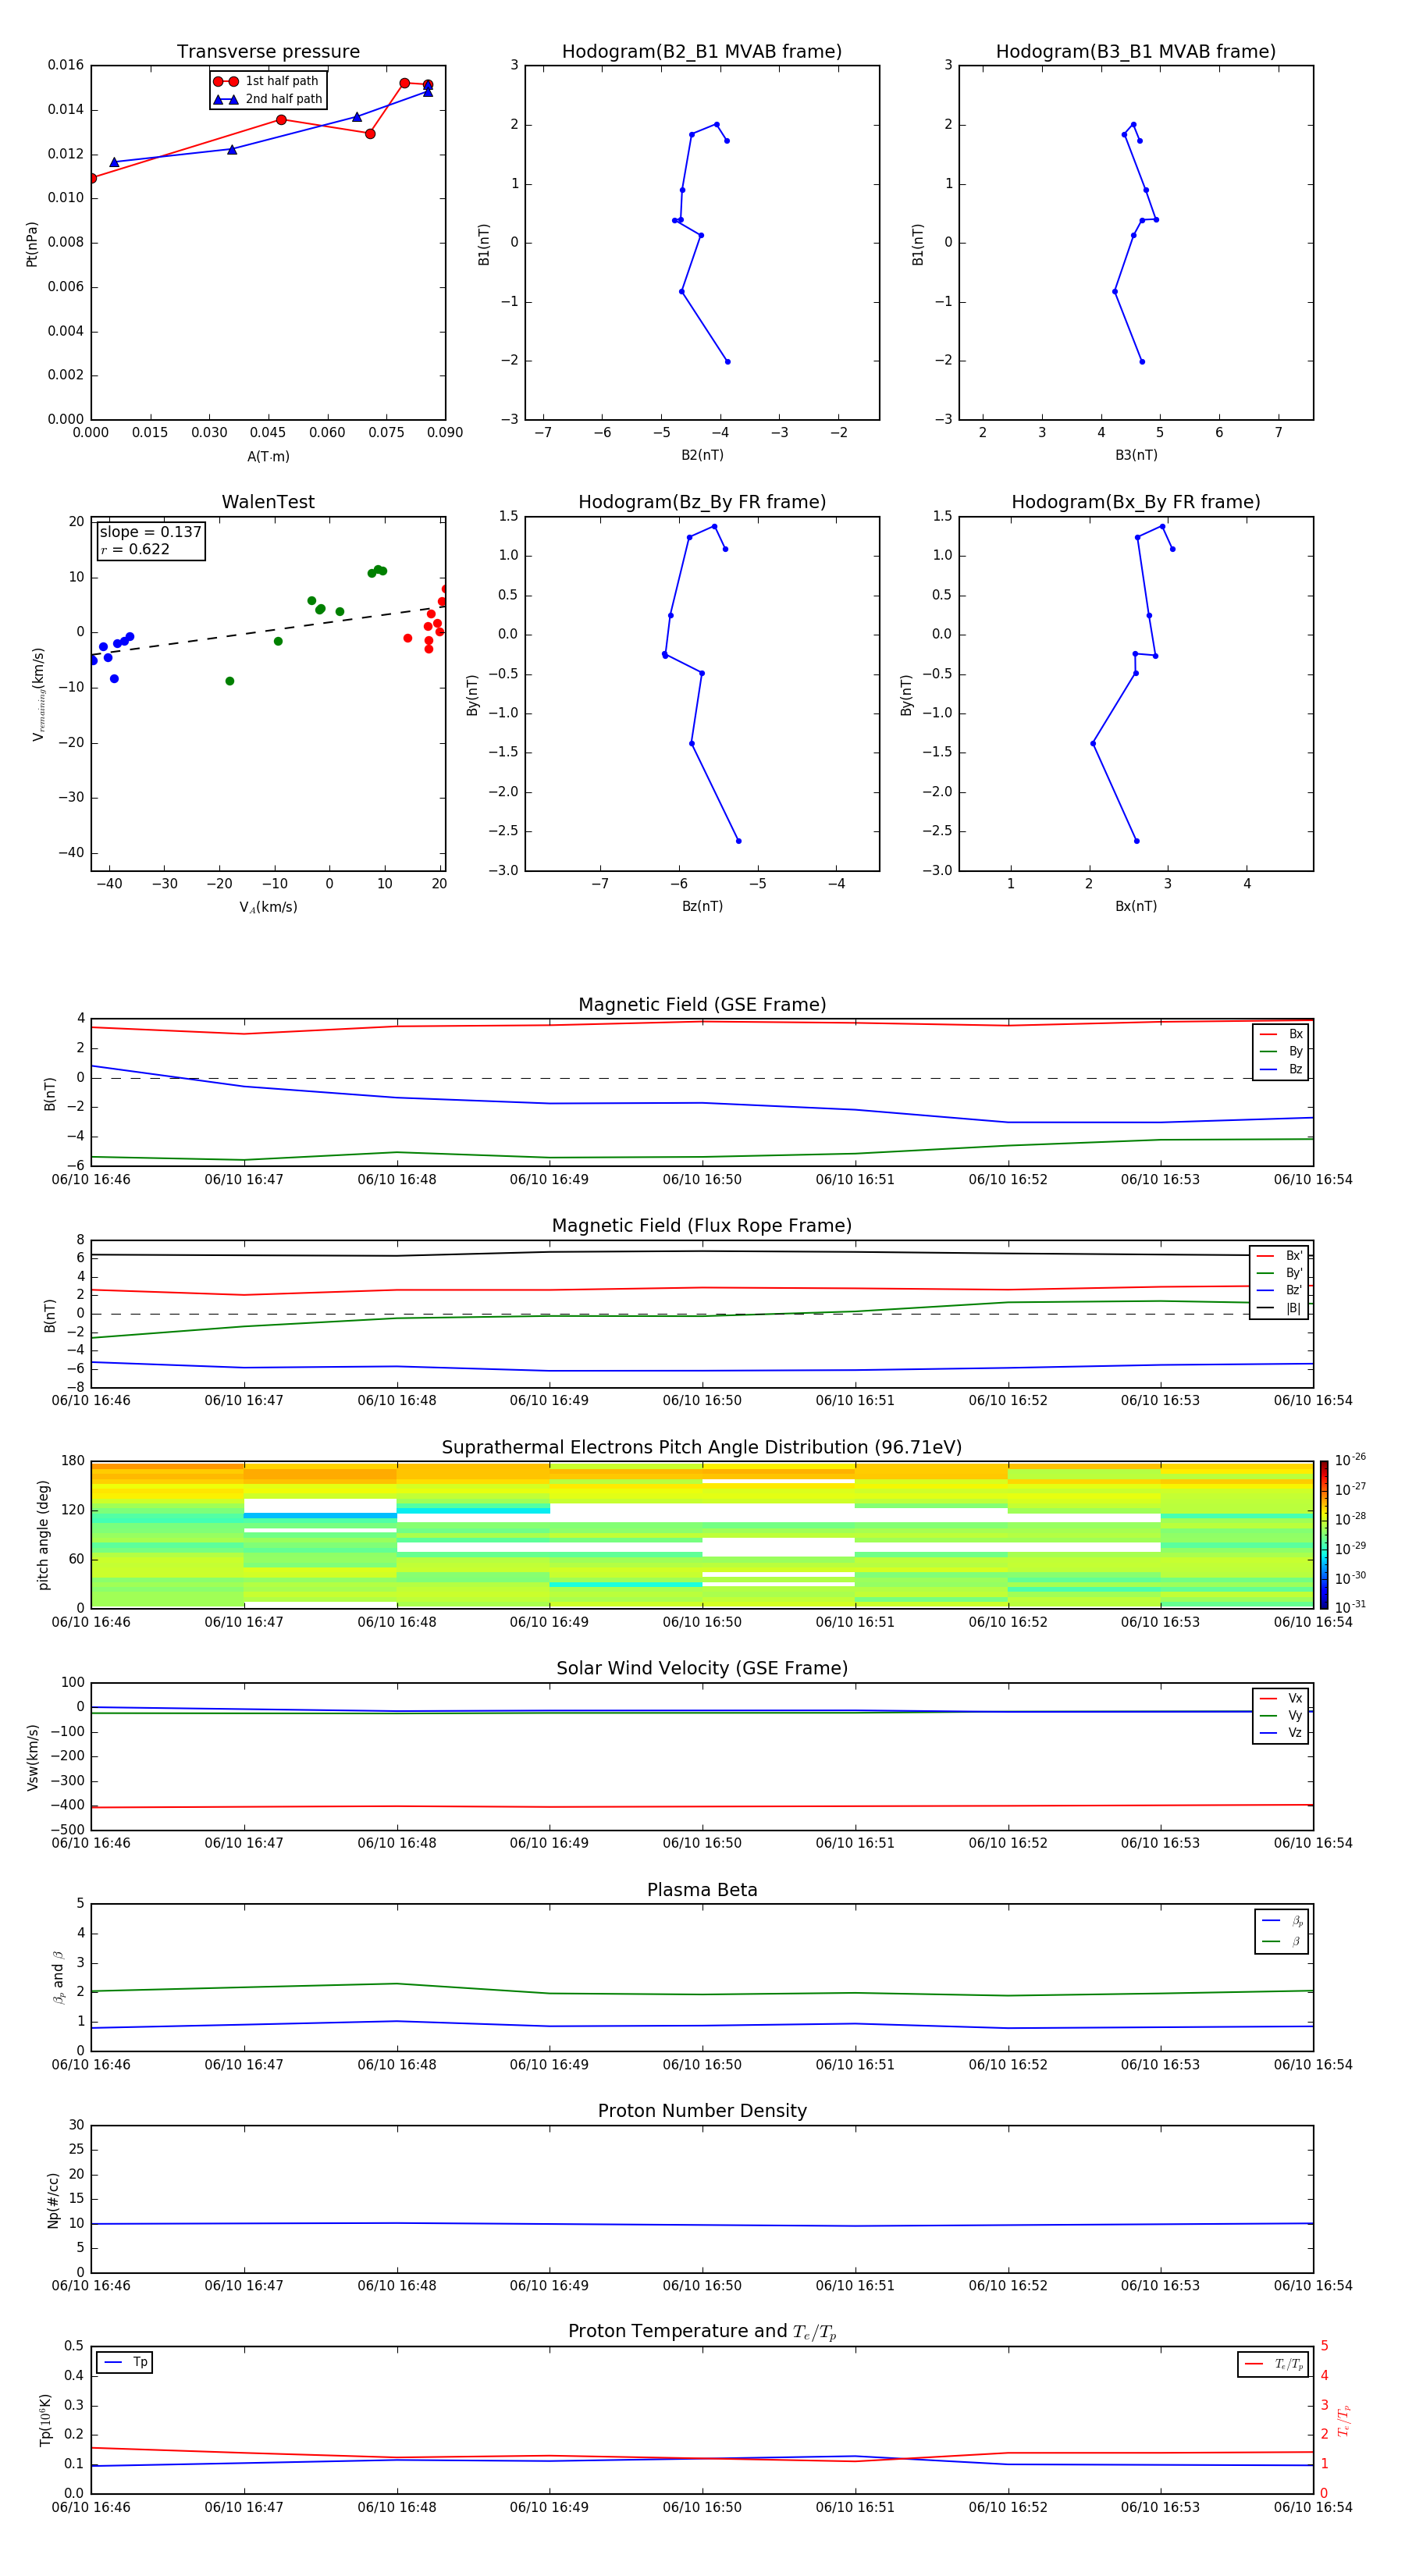Click '06/10 16:54' tick under Plasma Beta plot
Viewport: 1405px width, 2576px height.
1313,2065
